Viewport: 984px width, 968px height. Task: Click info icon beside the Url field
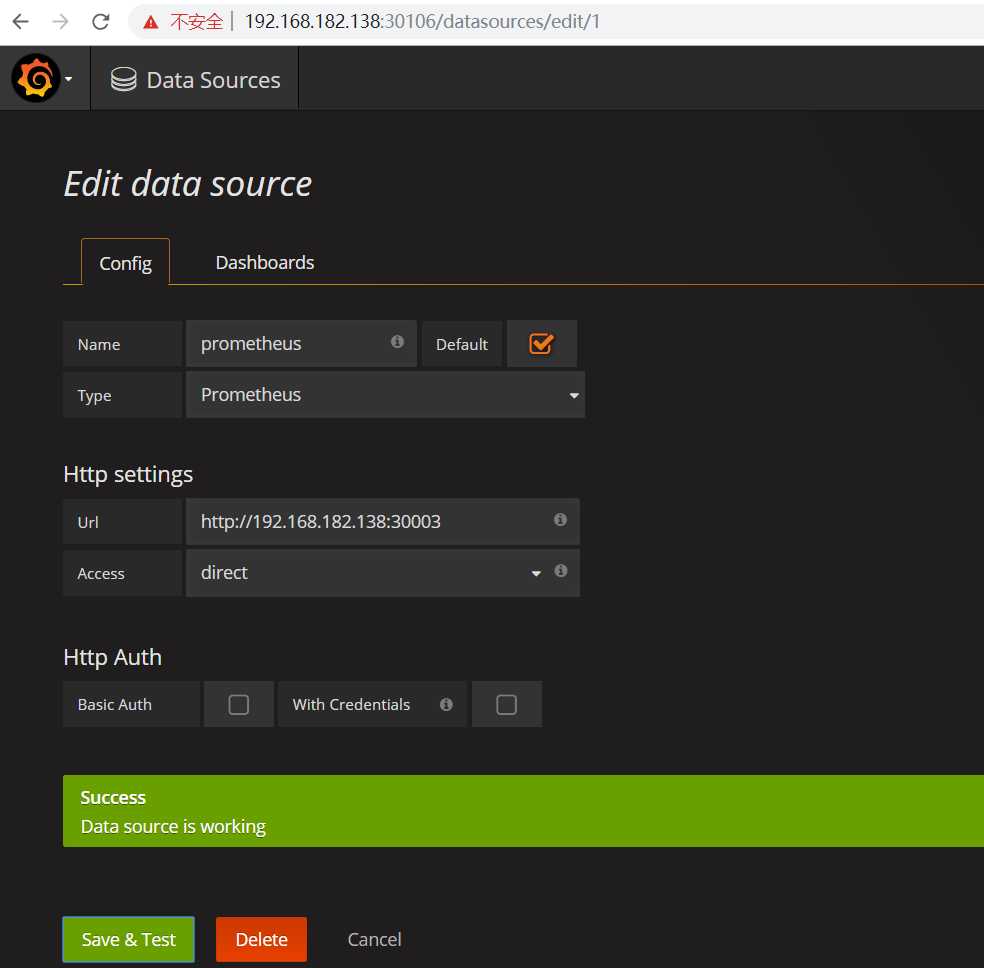click(x=560, y=519)
